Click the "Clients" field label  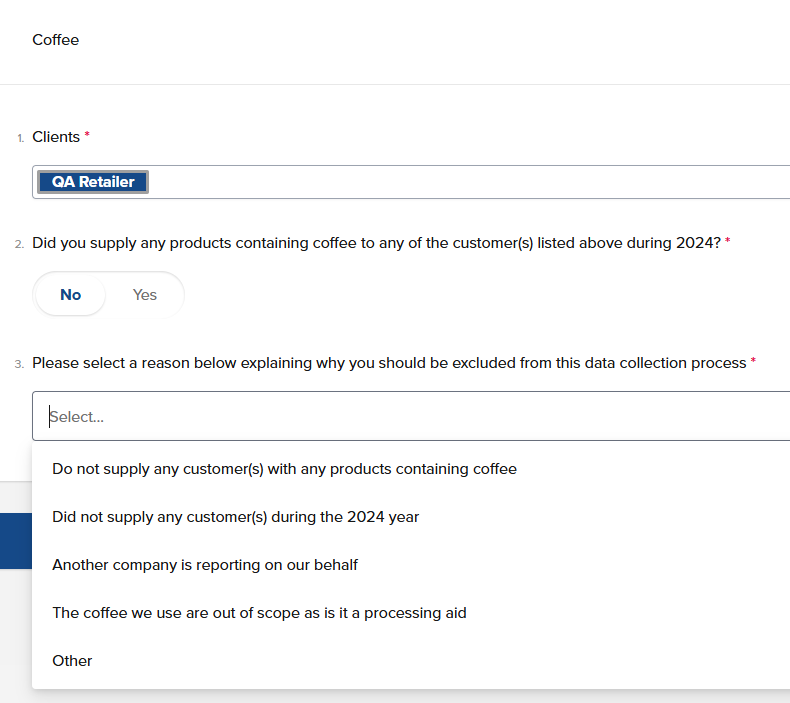(56, 137)
